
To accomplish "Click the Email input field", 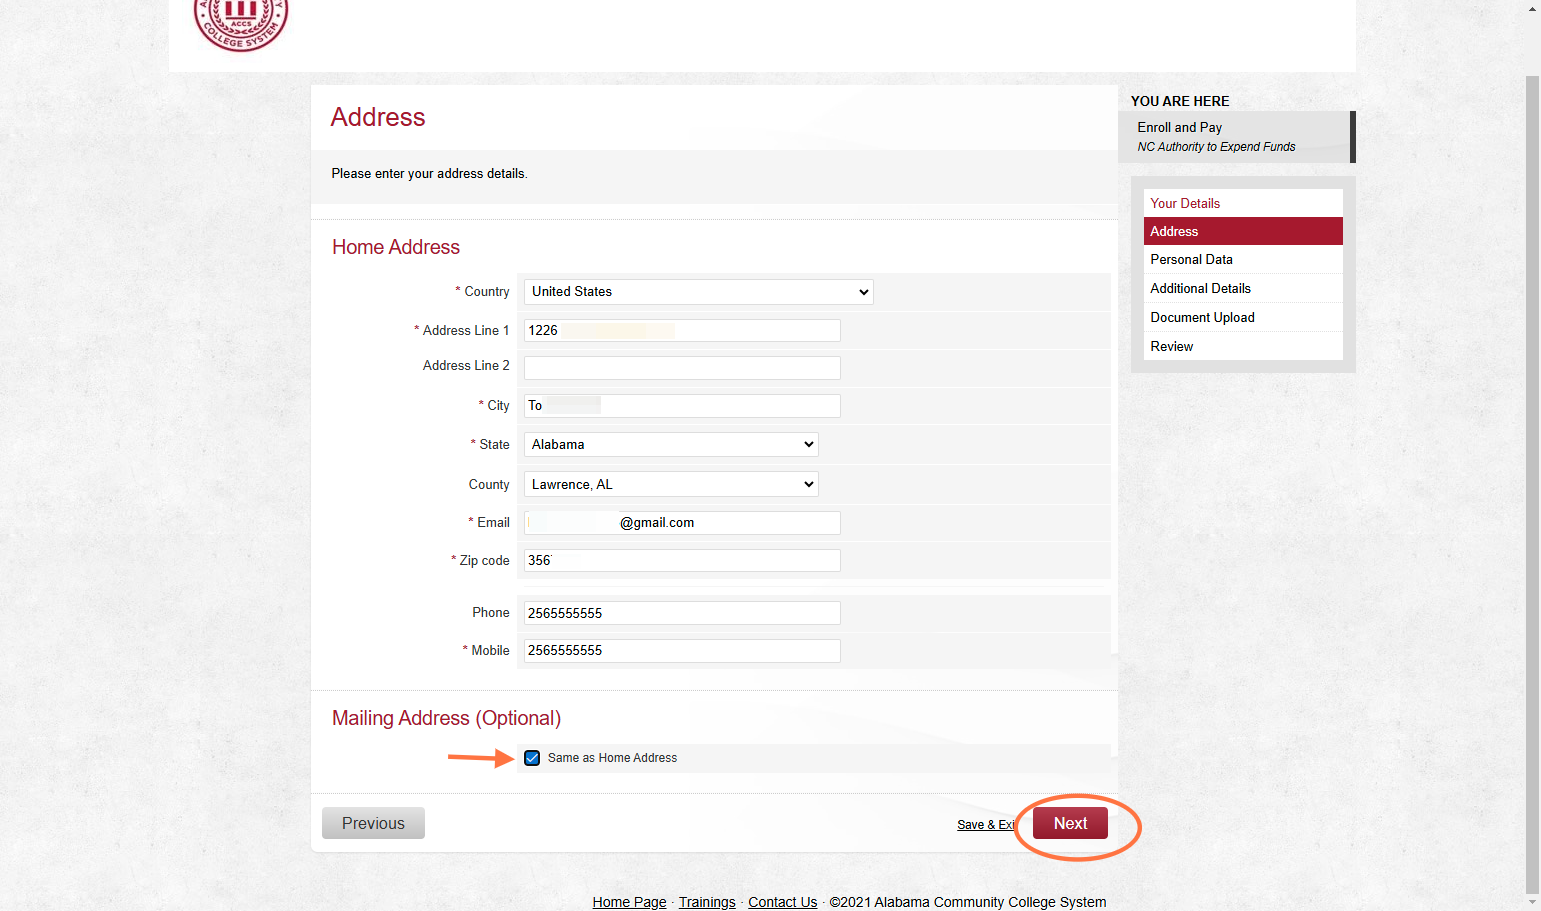I will coord(682,523).
